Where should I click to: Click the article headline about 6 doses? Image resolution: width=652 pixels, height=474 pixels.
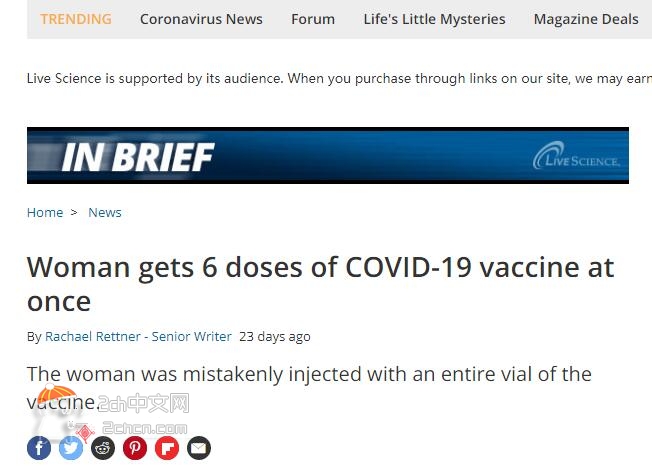point(320,284)
